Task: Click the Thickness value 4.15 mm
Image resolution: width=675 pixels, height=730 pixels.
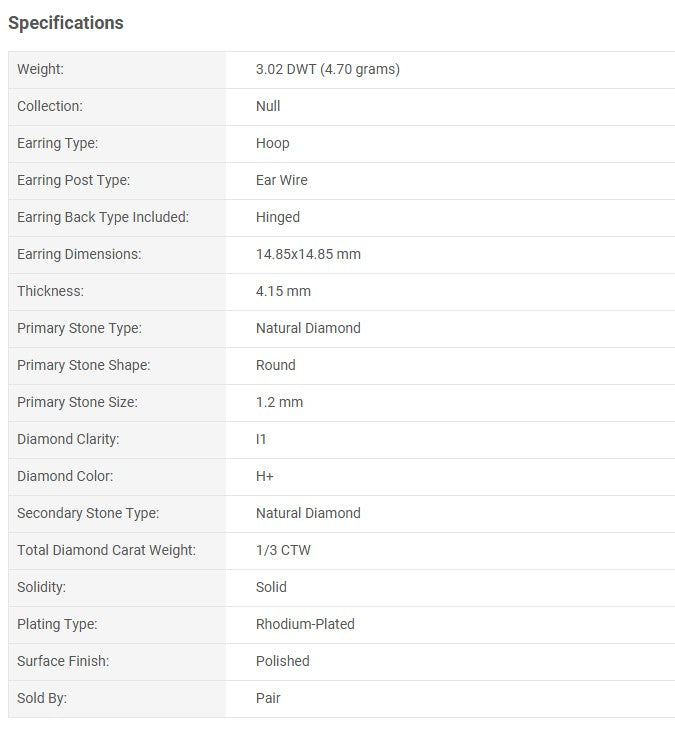Action: [x=283, y=291]
